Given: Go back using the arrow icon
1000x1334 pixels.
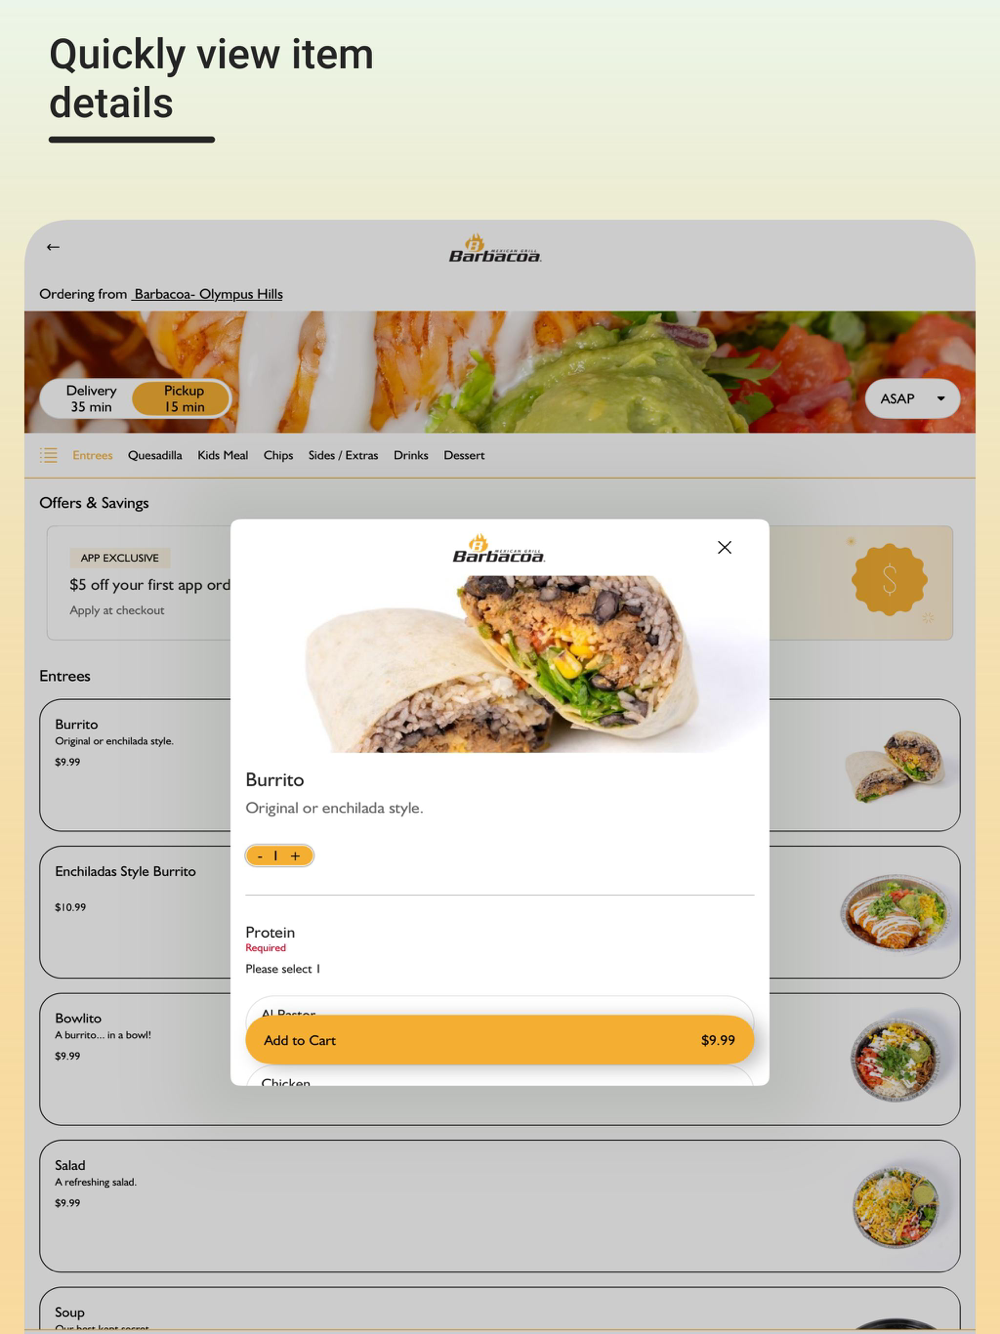Looking at the screenshot, I should click(x=53, y=247).
